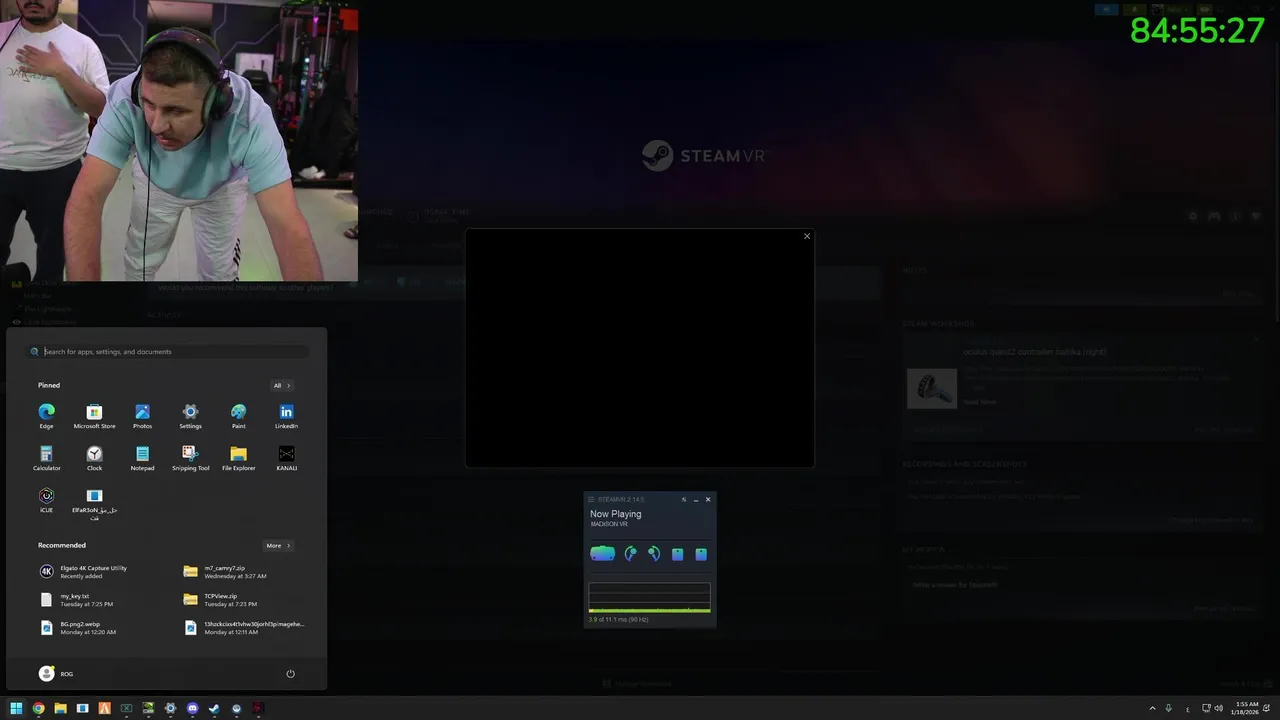
Task: Open NVIDIA app from the taskbar
Action: [148, 708]
